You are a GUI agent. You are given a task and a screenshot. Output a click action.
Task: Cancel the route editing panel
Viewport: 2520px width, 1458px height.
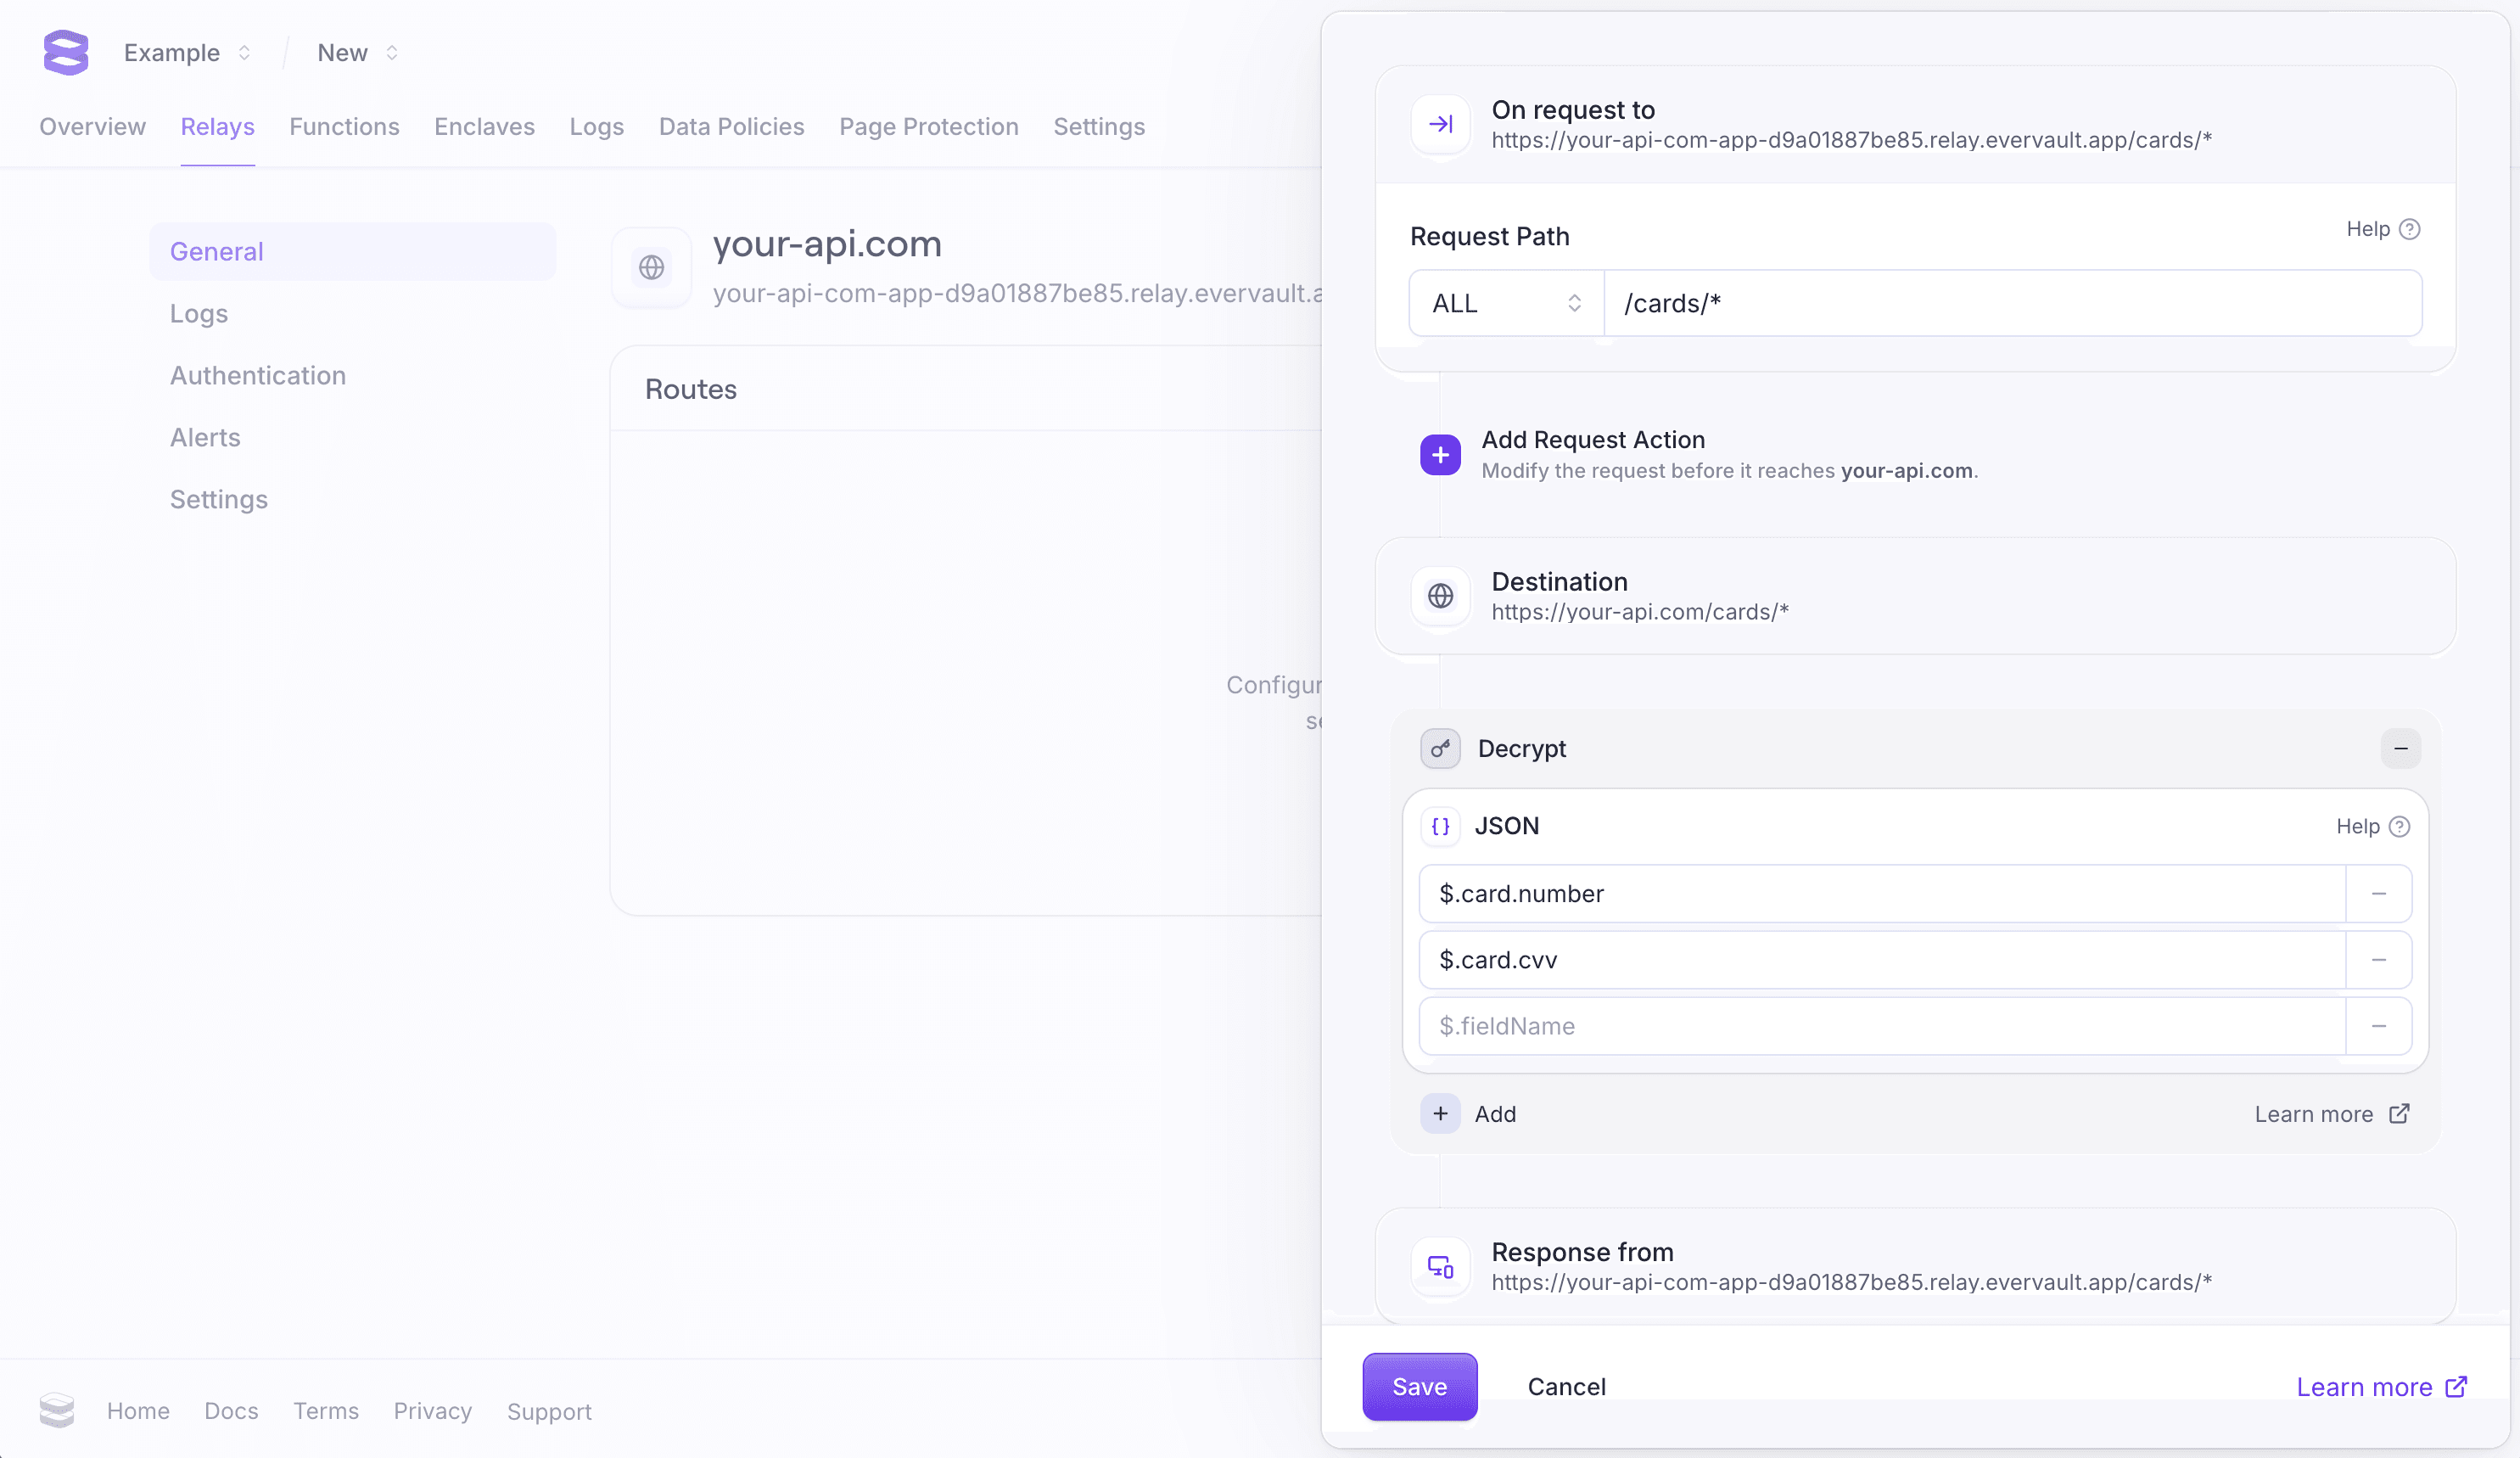(1566, 1386)
